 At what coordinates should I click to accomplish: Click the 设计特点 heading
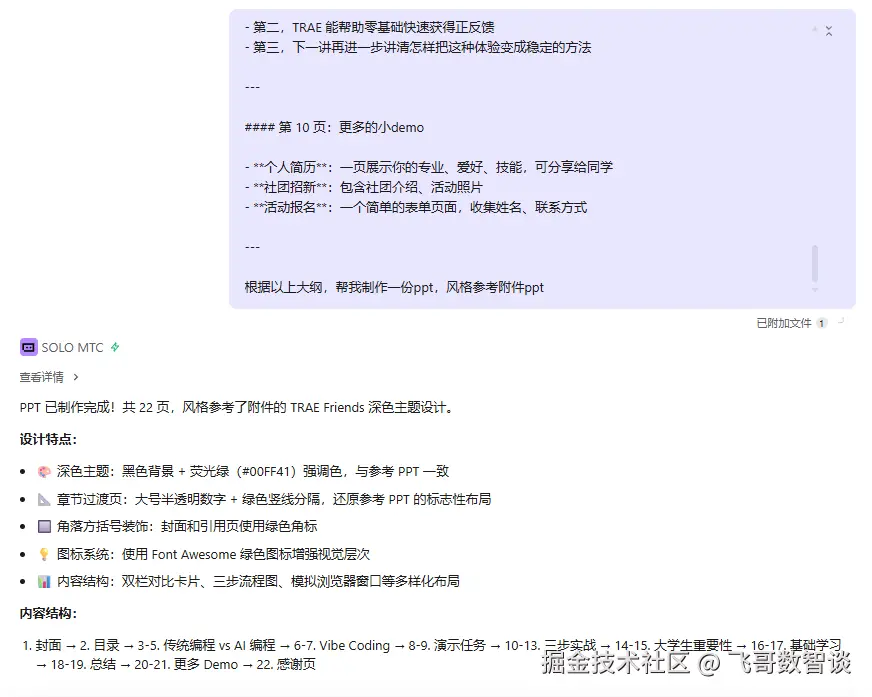click(48, 439)
